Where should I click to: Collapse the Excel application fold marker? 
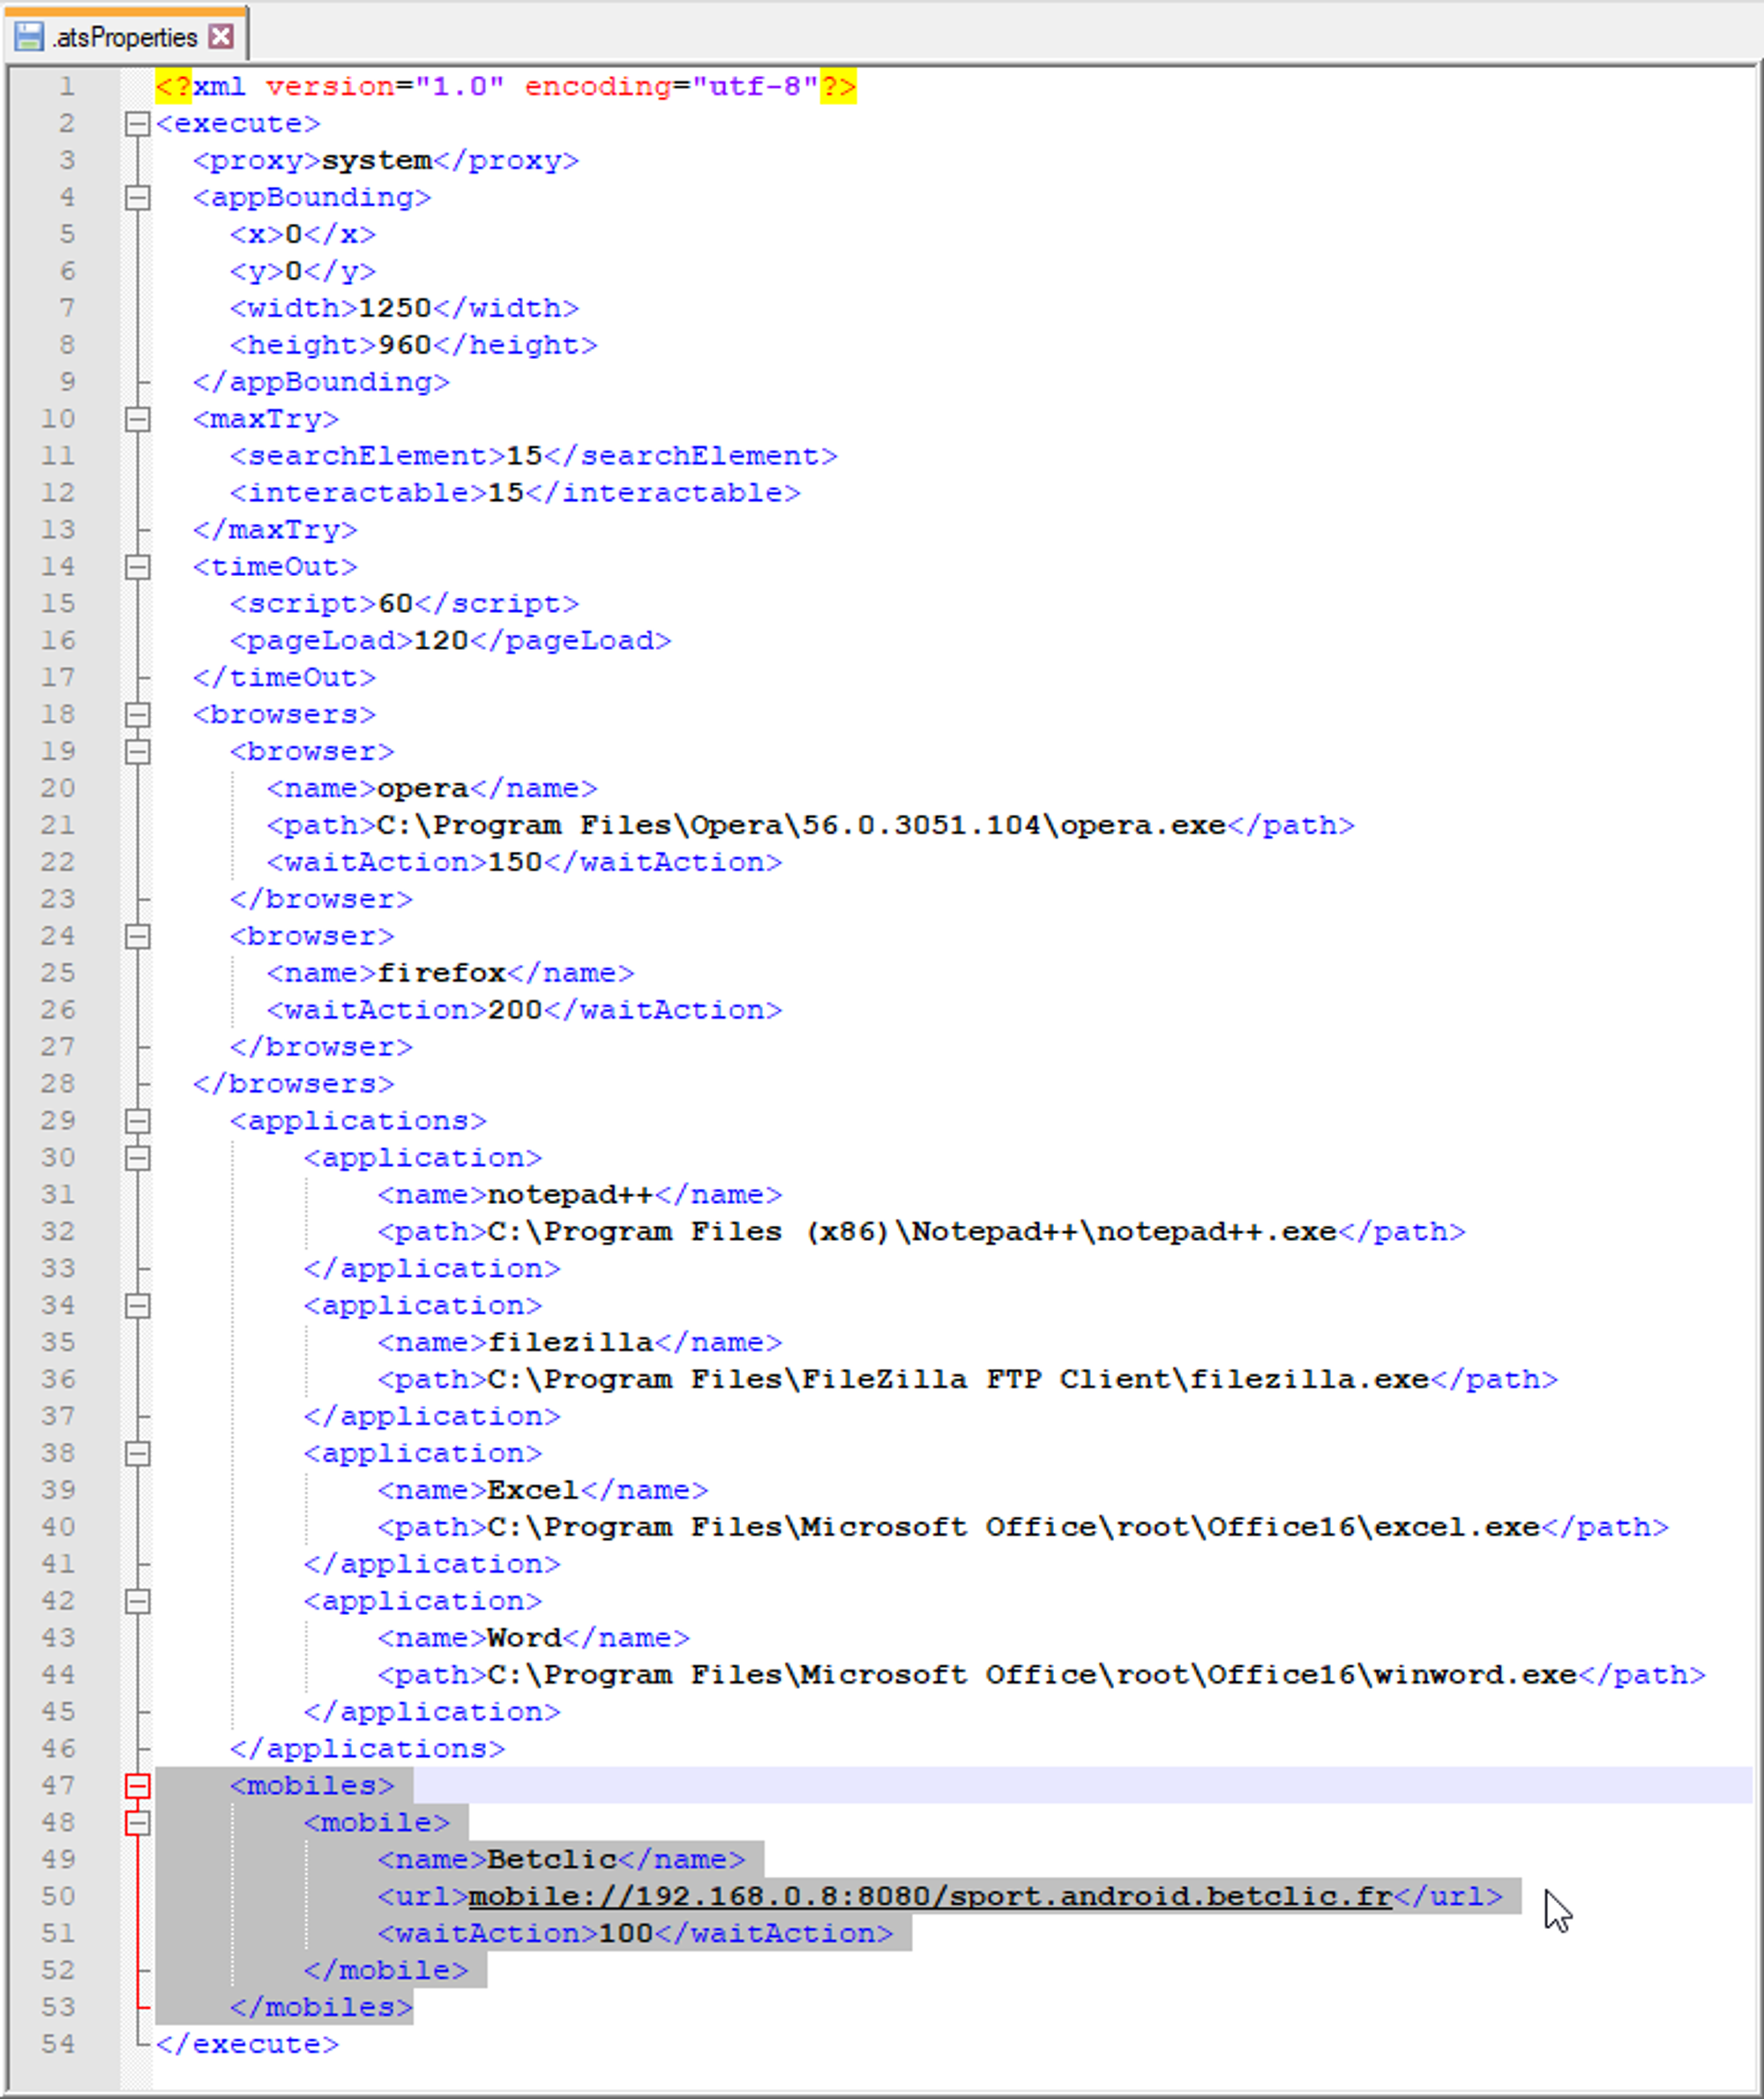(x=138, y=1454)
